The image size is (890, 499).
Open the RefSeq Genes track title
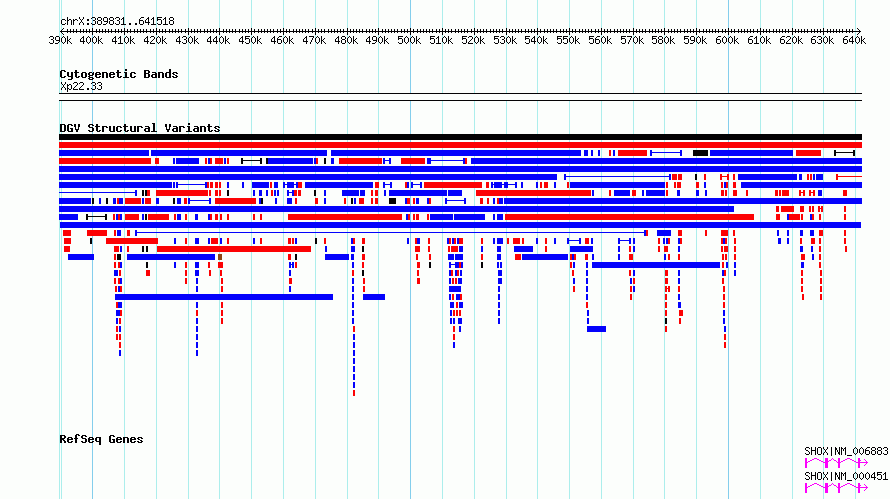101,439
